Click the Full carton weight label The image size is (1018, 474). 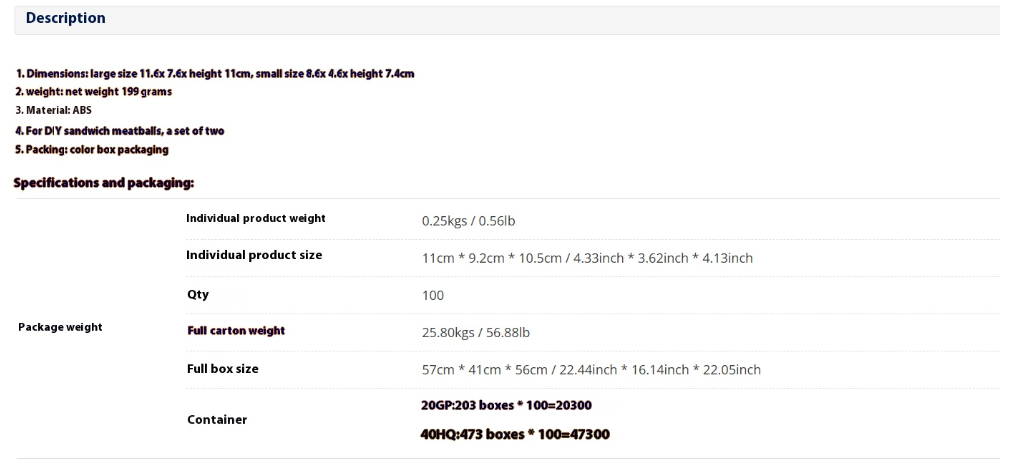point(236,331)
